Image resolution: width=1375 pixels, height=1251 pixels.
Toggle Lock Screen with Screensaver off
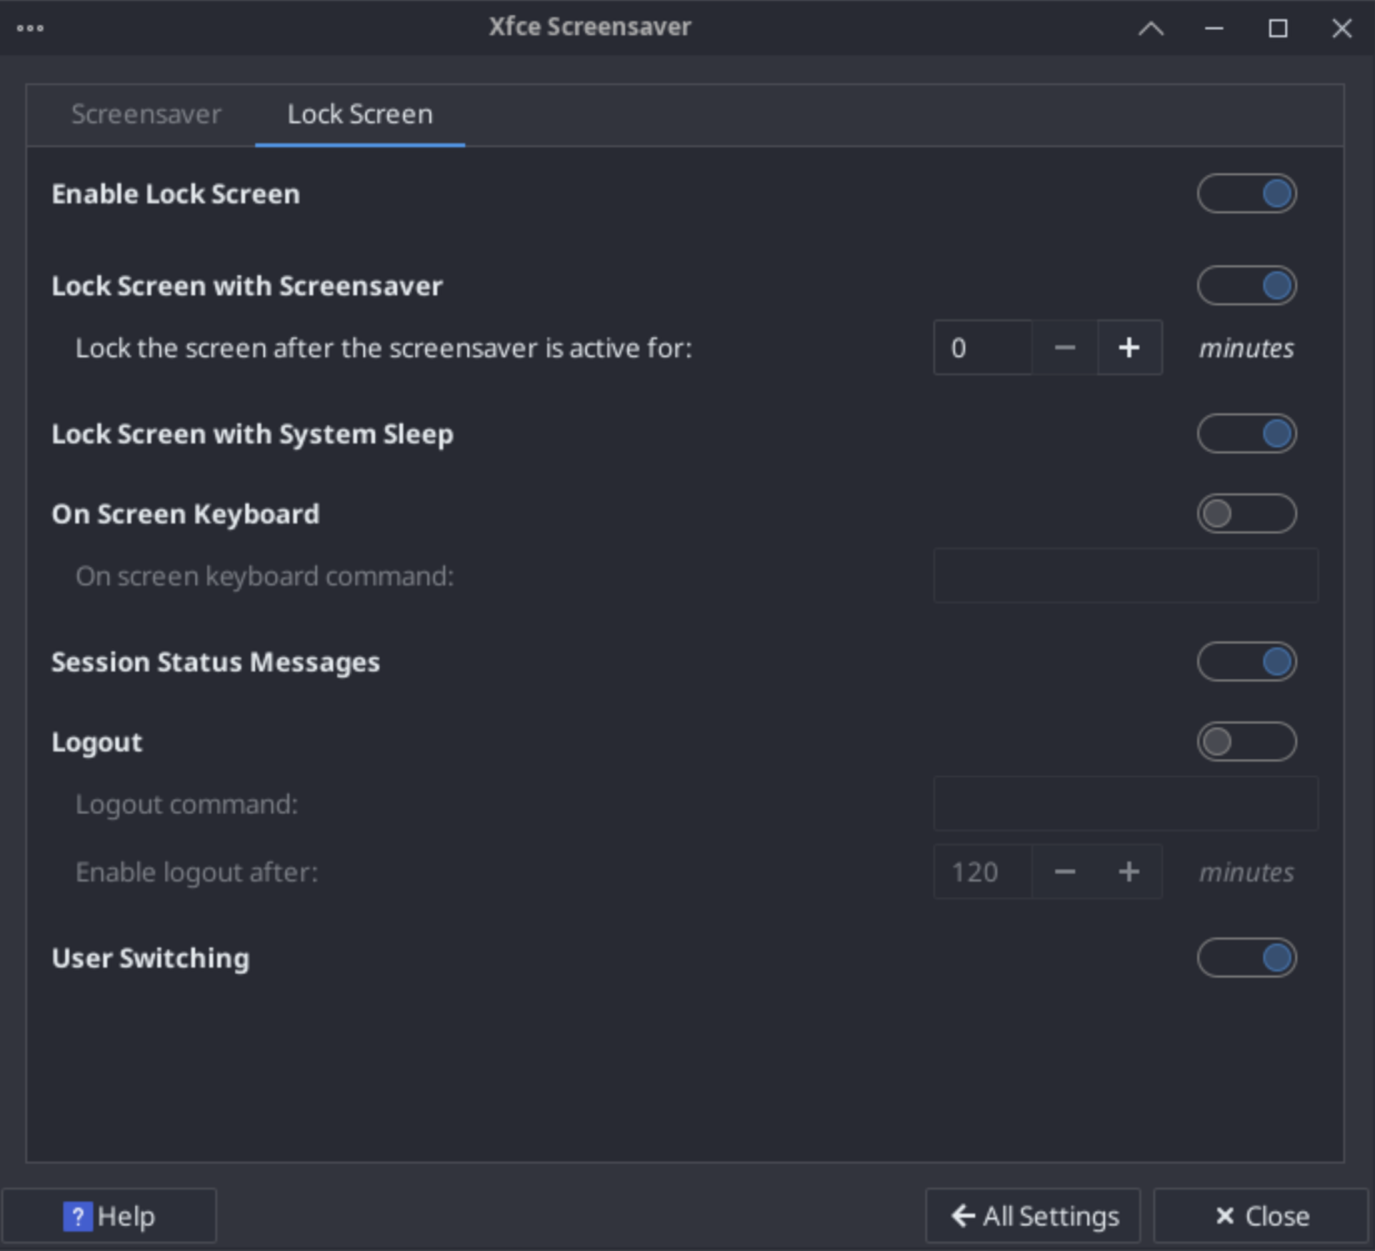[1246, 286]
